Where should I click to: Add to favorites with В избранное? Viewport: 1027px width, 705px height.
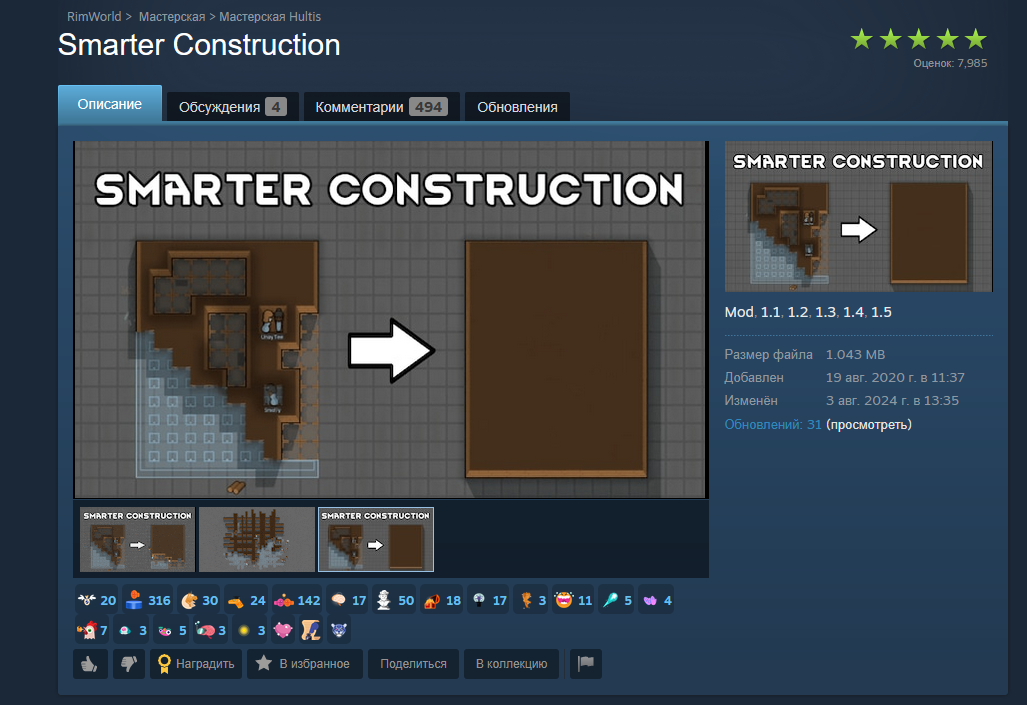point(305,664)
